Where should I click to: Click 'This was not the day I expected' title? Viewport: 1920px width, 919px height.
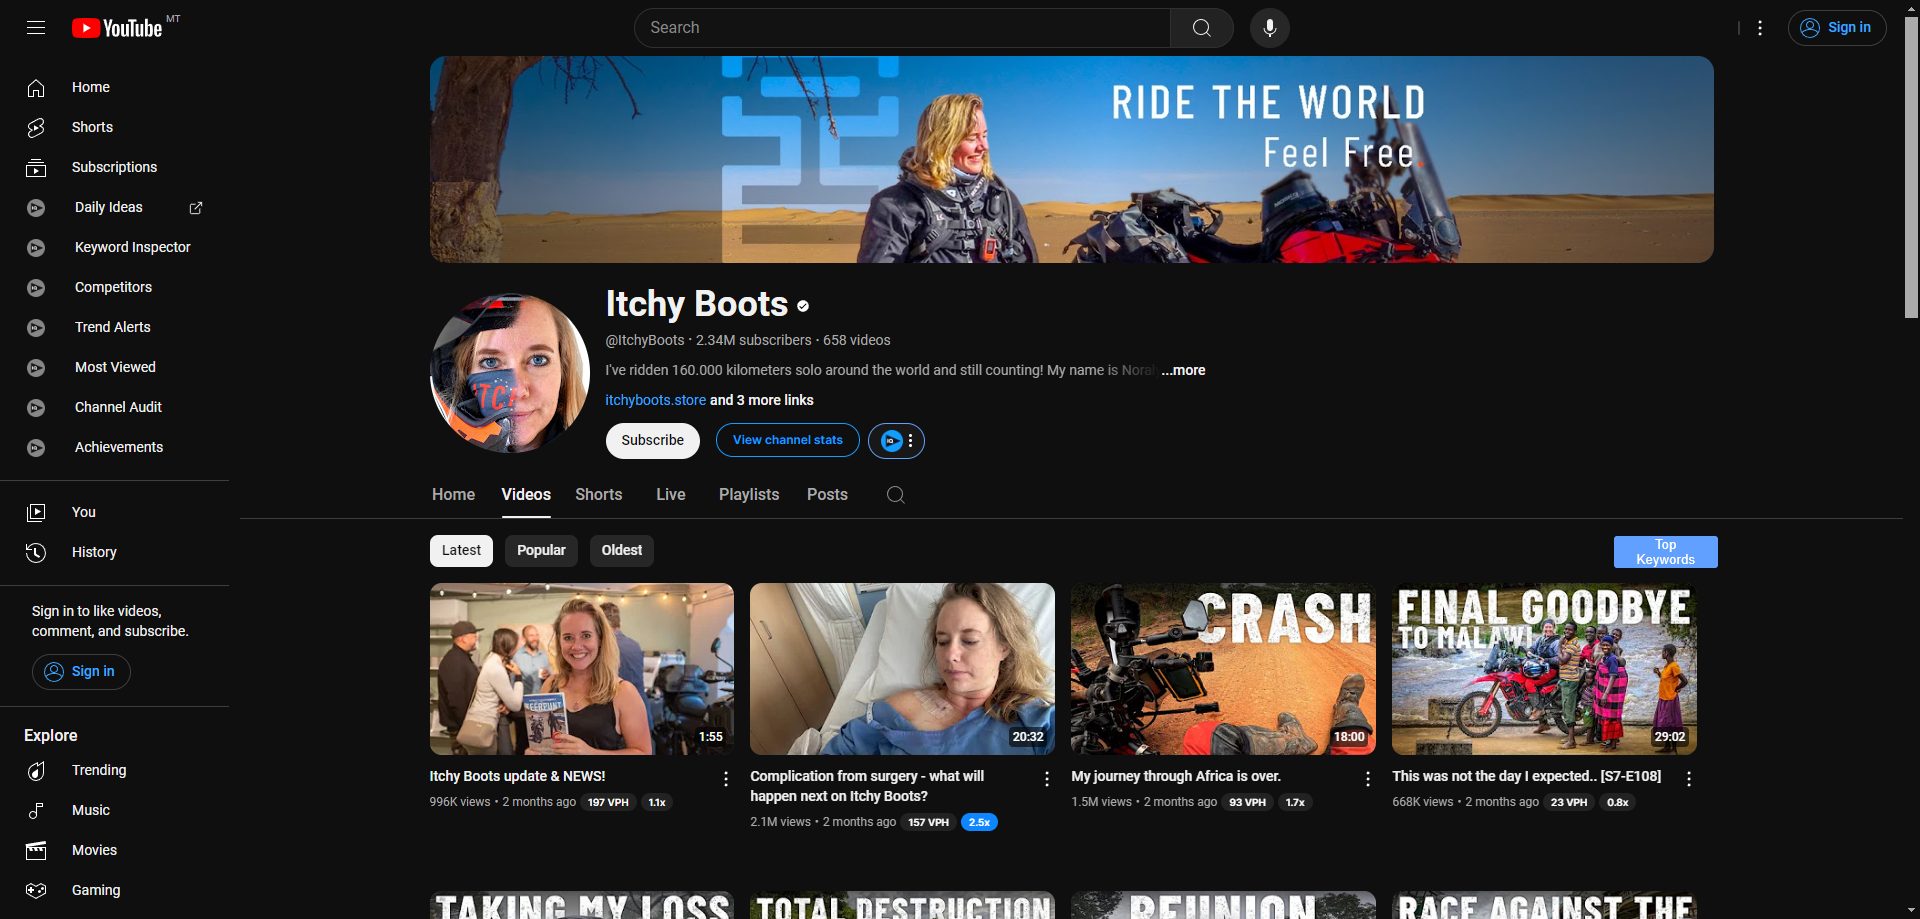pyautogui.click(x=1526, y=777)
